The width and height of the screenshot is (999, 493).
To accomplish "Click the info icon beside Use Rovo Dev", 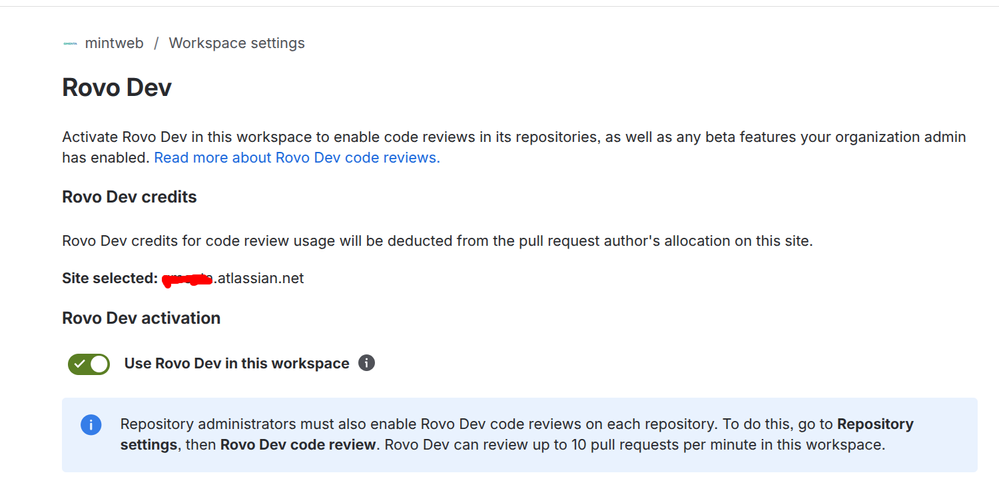I will (366, 363).
